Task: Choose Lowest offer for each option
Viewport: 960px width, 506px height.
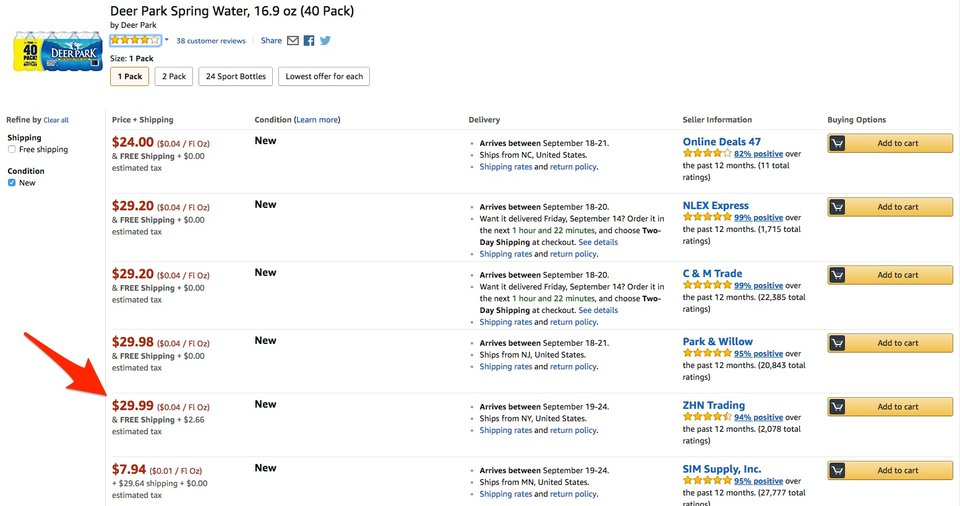Action: coord(324,77)
